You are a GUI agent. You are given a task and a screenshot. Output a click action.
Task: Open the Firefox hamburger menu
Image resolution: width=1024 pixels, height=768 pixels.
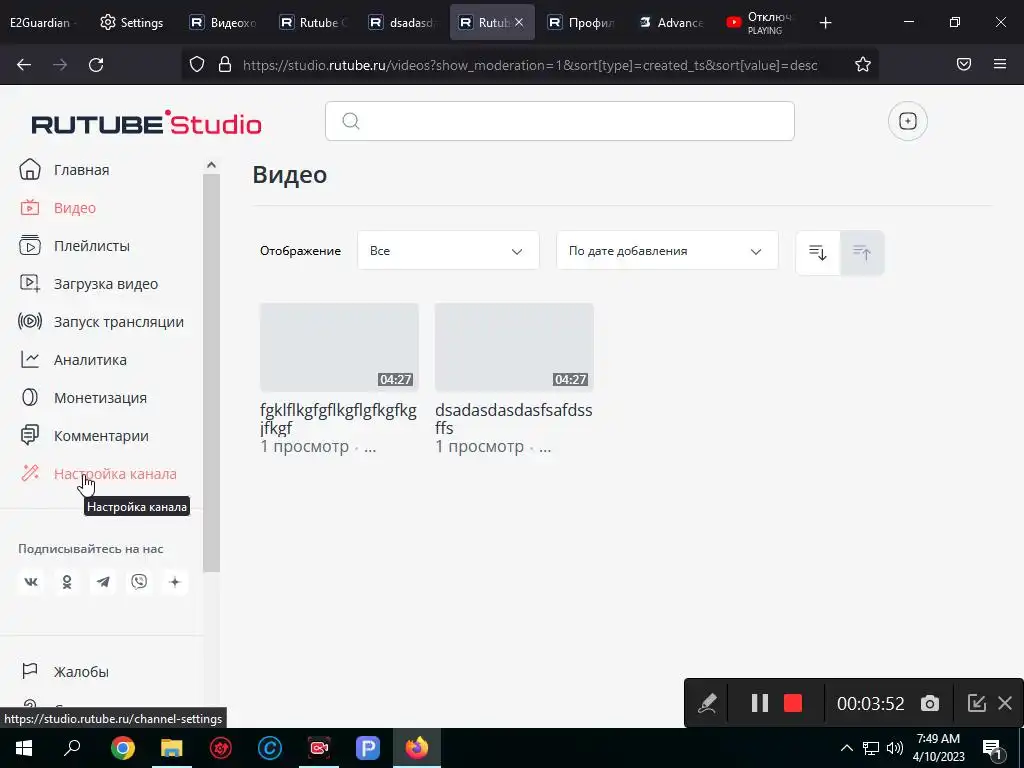pos(1000,64)
